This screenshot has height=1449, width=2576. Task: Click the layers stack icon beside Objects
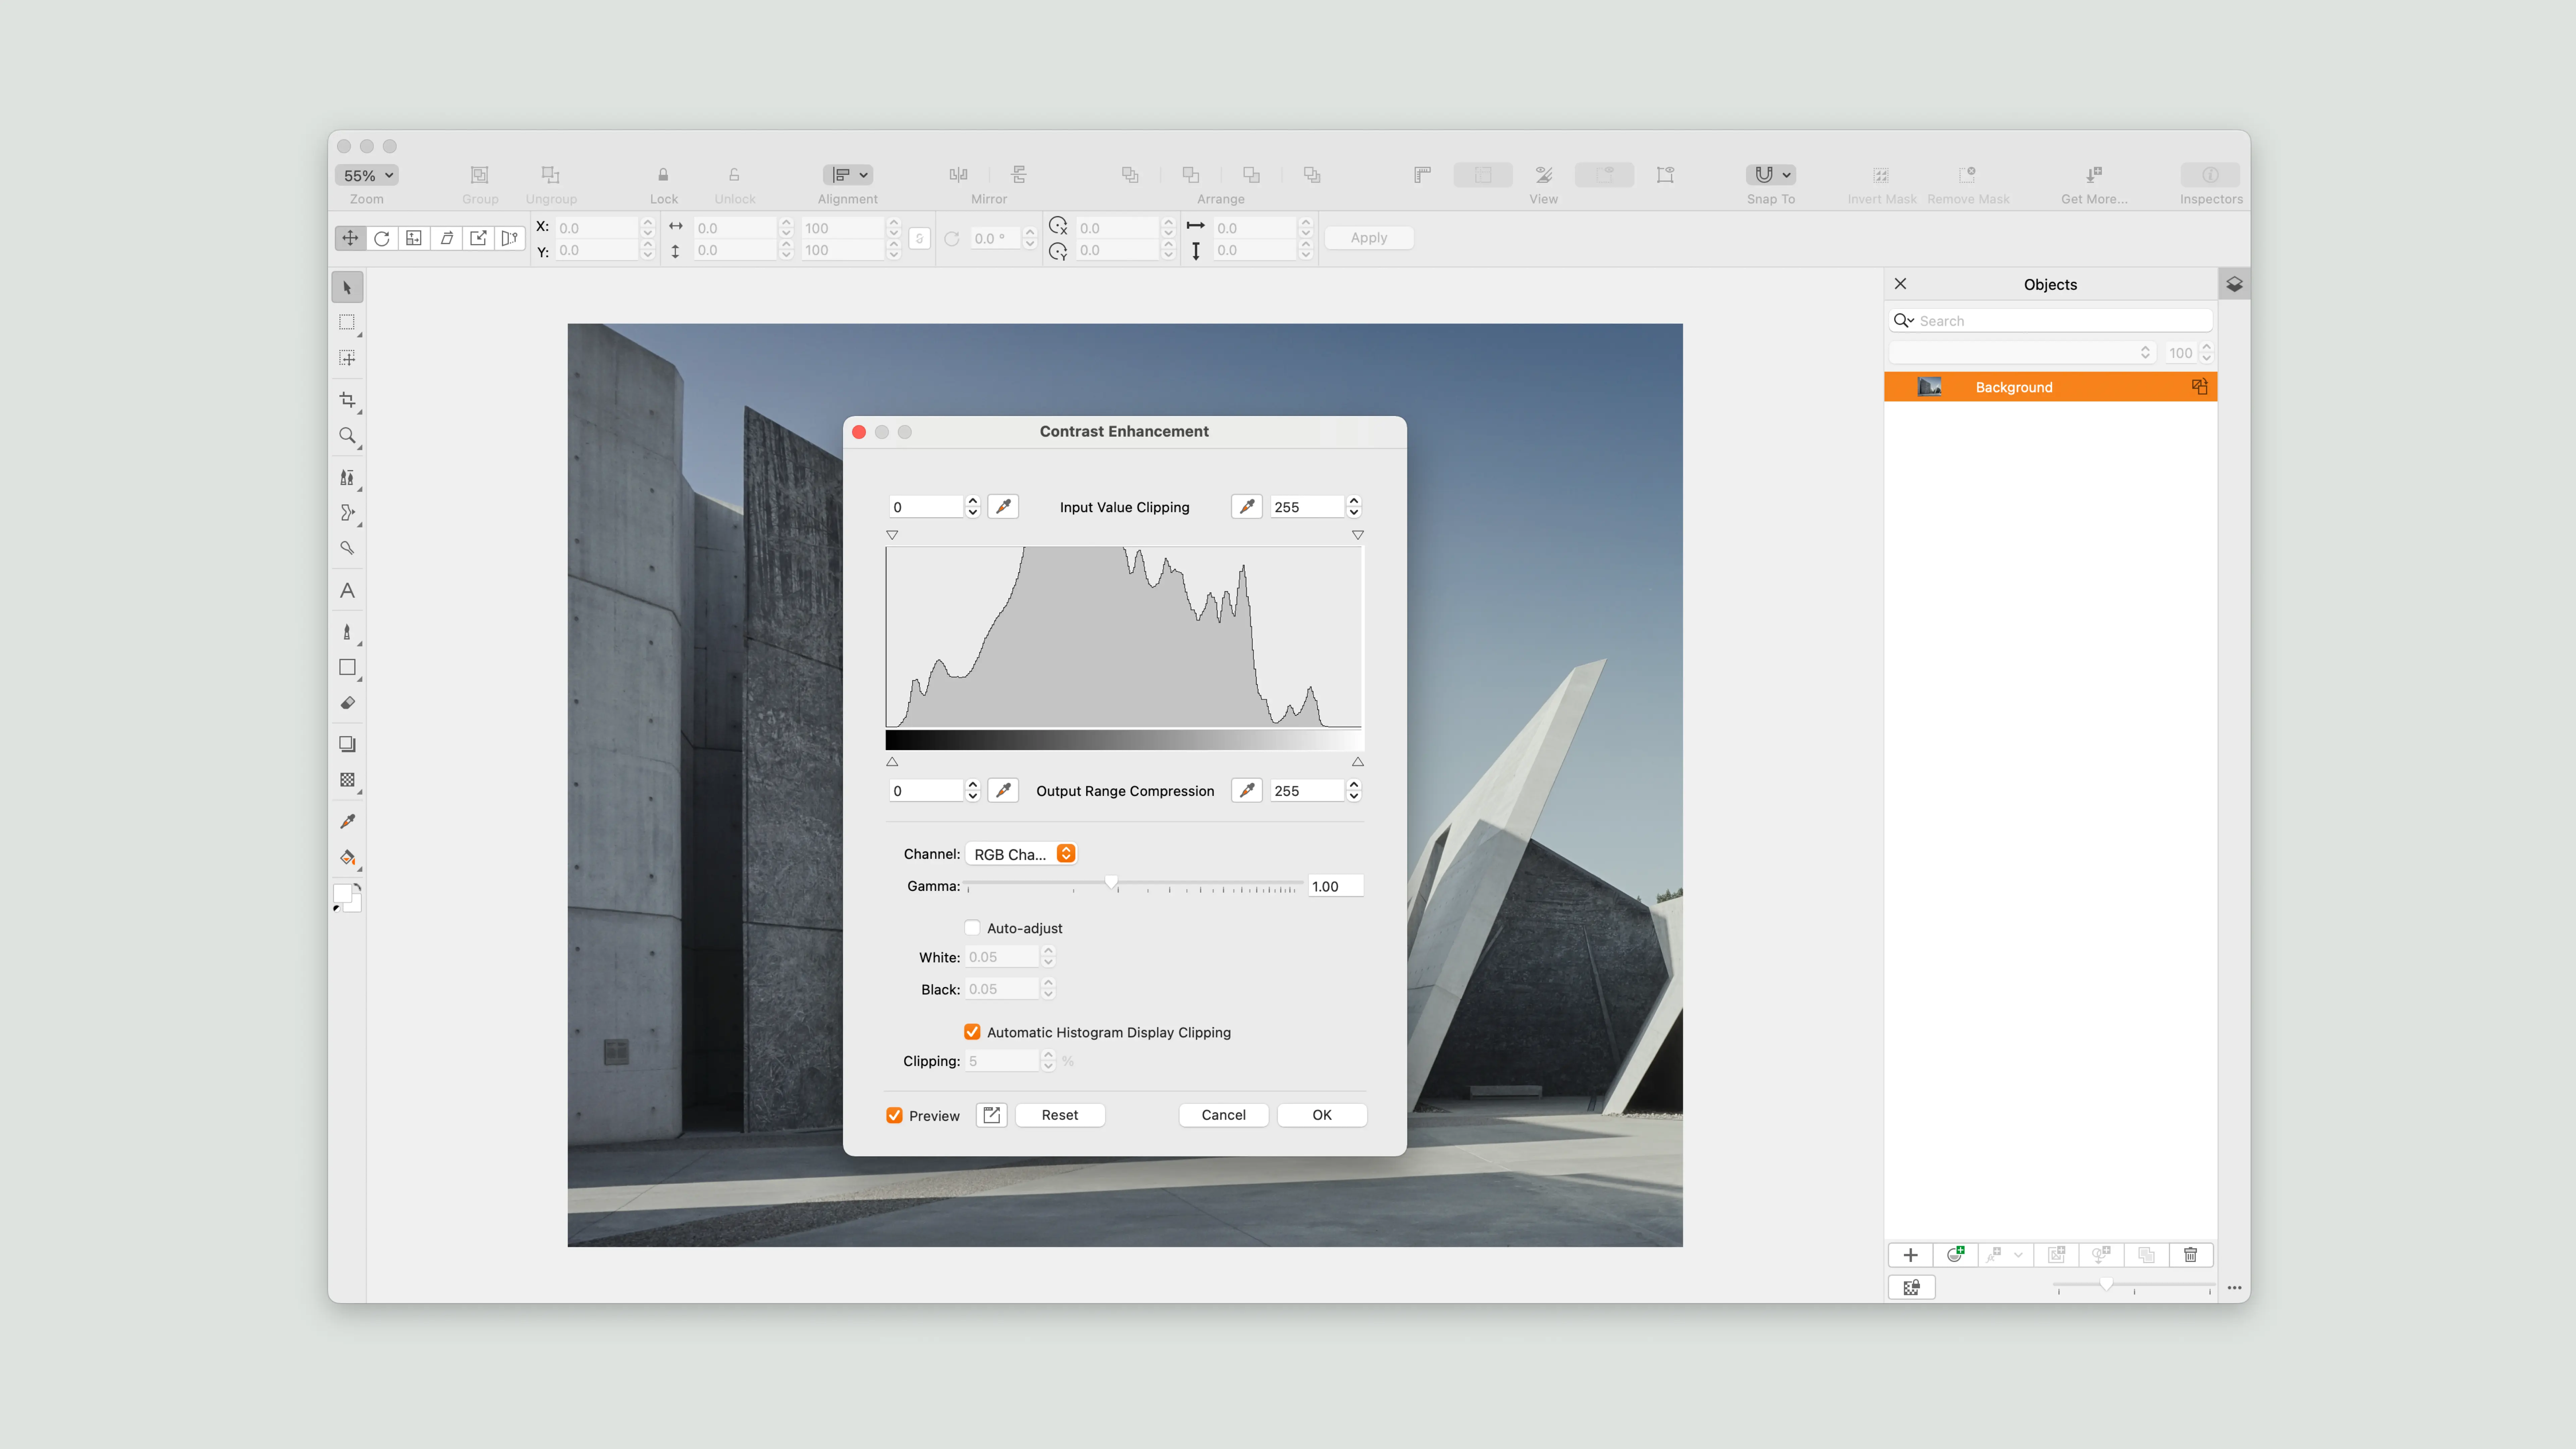pyautogui.click(x=2234, y=284)
